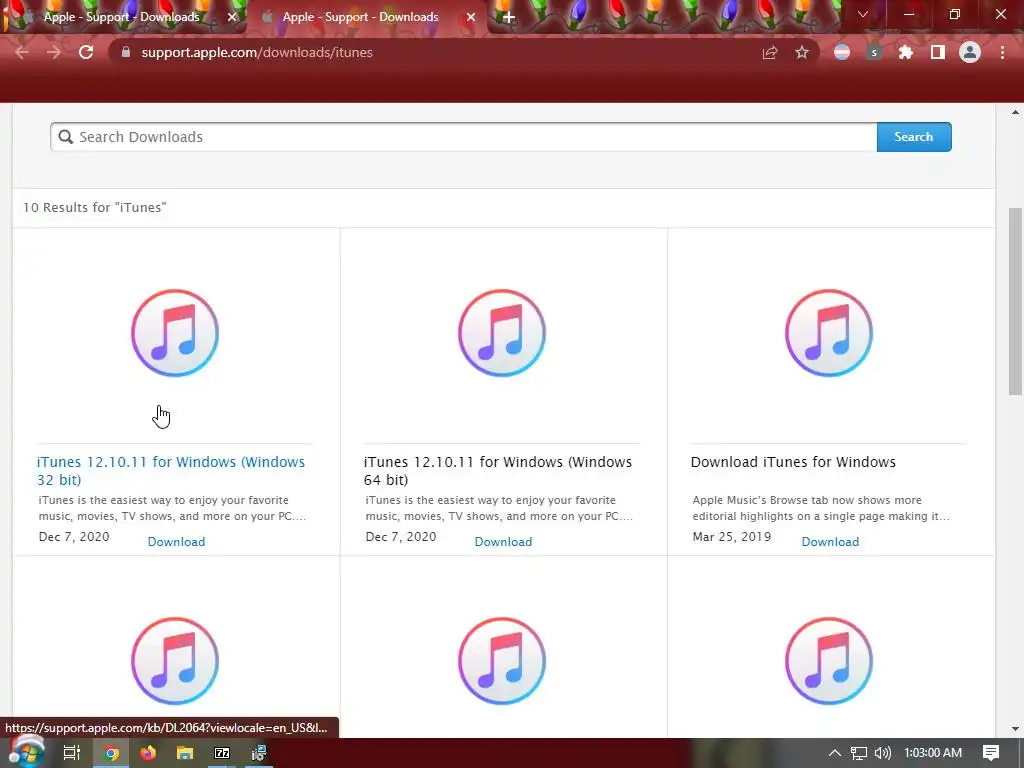The width and height of the screenshot is (1024, 768).
Task: Open Download iTunes for Windows title
Action: point(793,462)
